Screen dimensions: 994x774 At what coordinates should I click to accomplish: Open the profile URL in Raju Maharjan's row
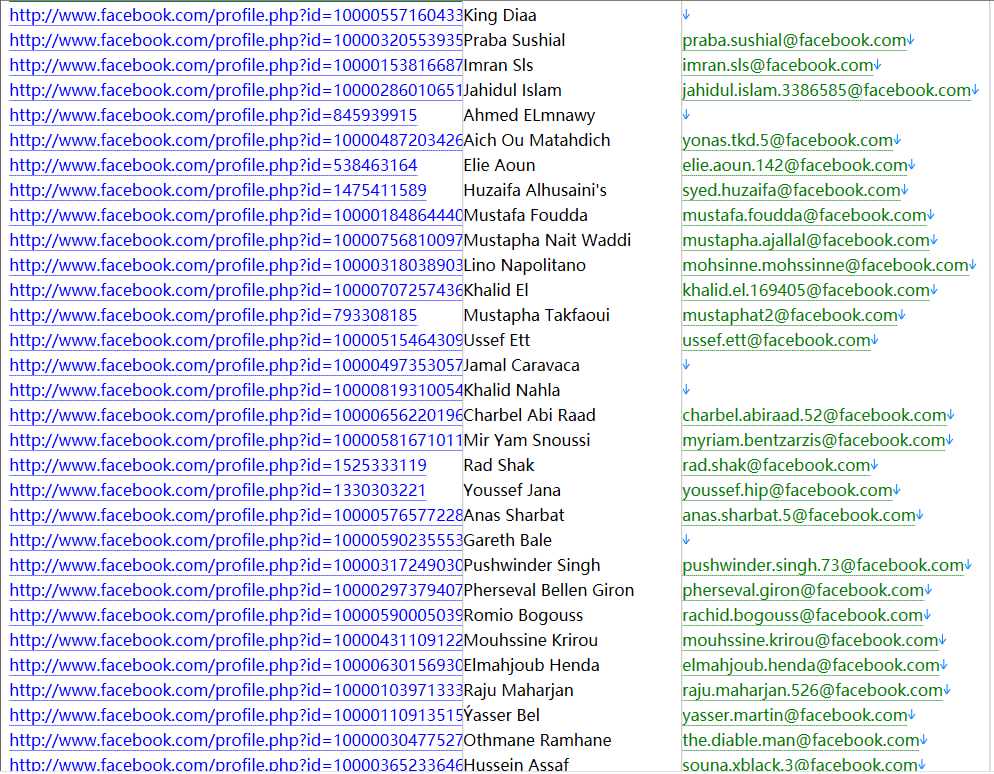[236, 690]
